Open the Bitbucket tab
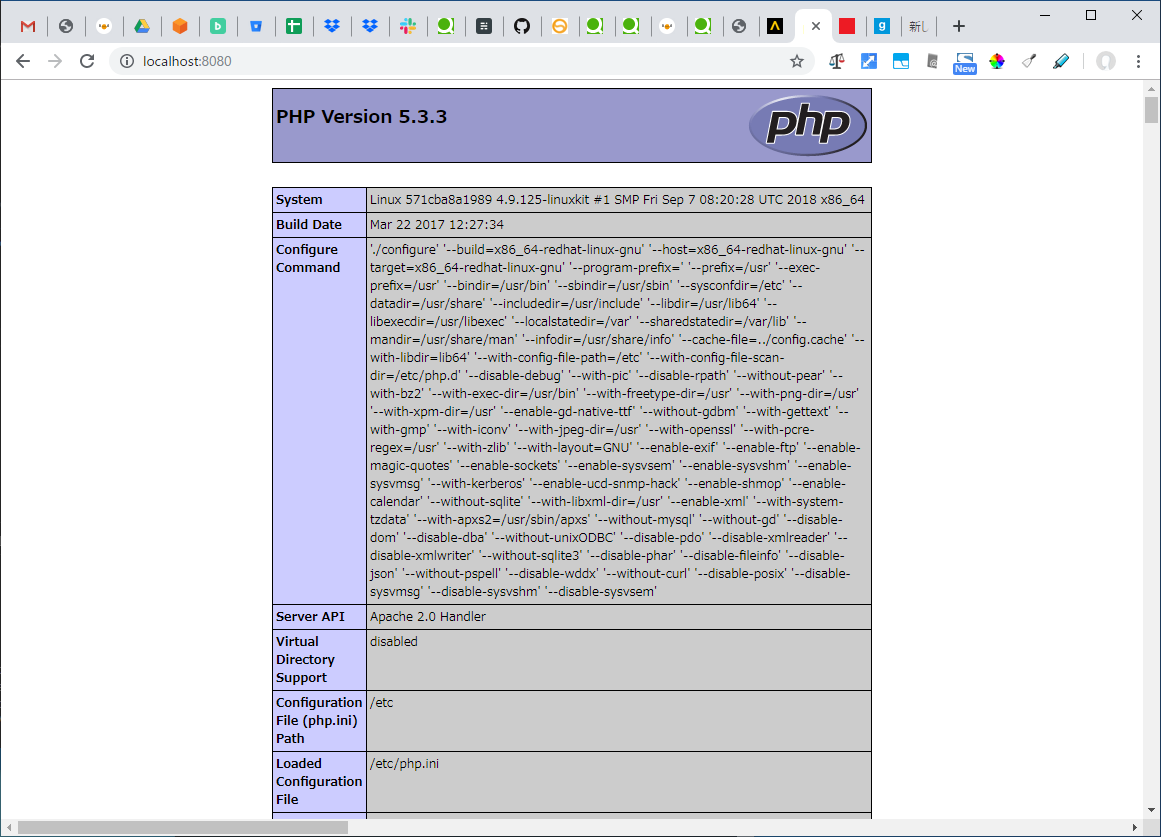This screenshot has width=1161, height=837. click(x=256, y=27)
